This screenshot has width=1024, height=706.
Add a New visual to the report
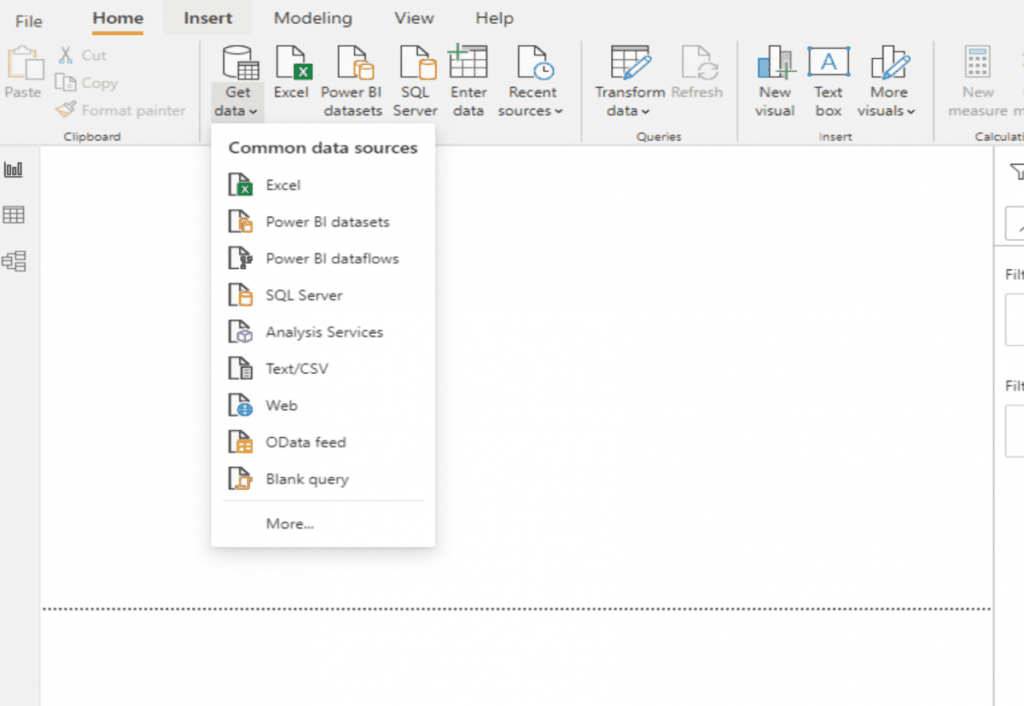(x=774, y=80)
